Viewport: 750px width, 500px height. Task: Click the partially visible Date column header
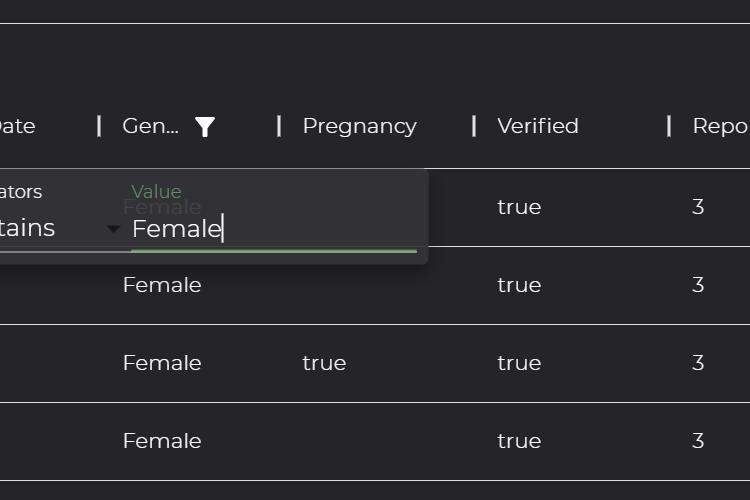coord(17,126)
